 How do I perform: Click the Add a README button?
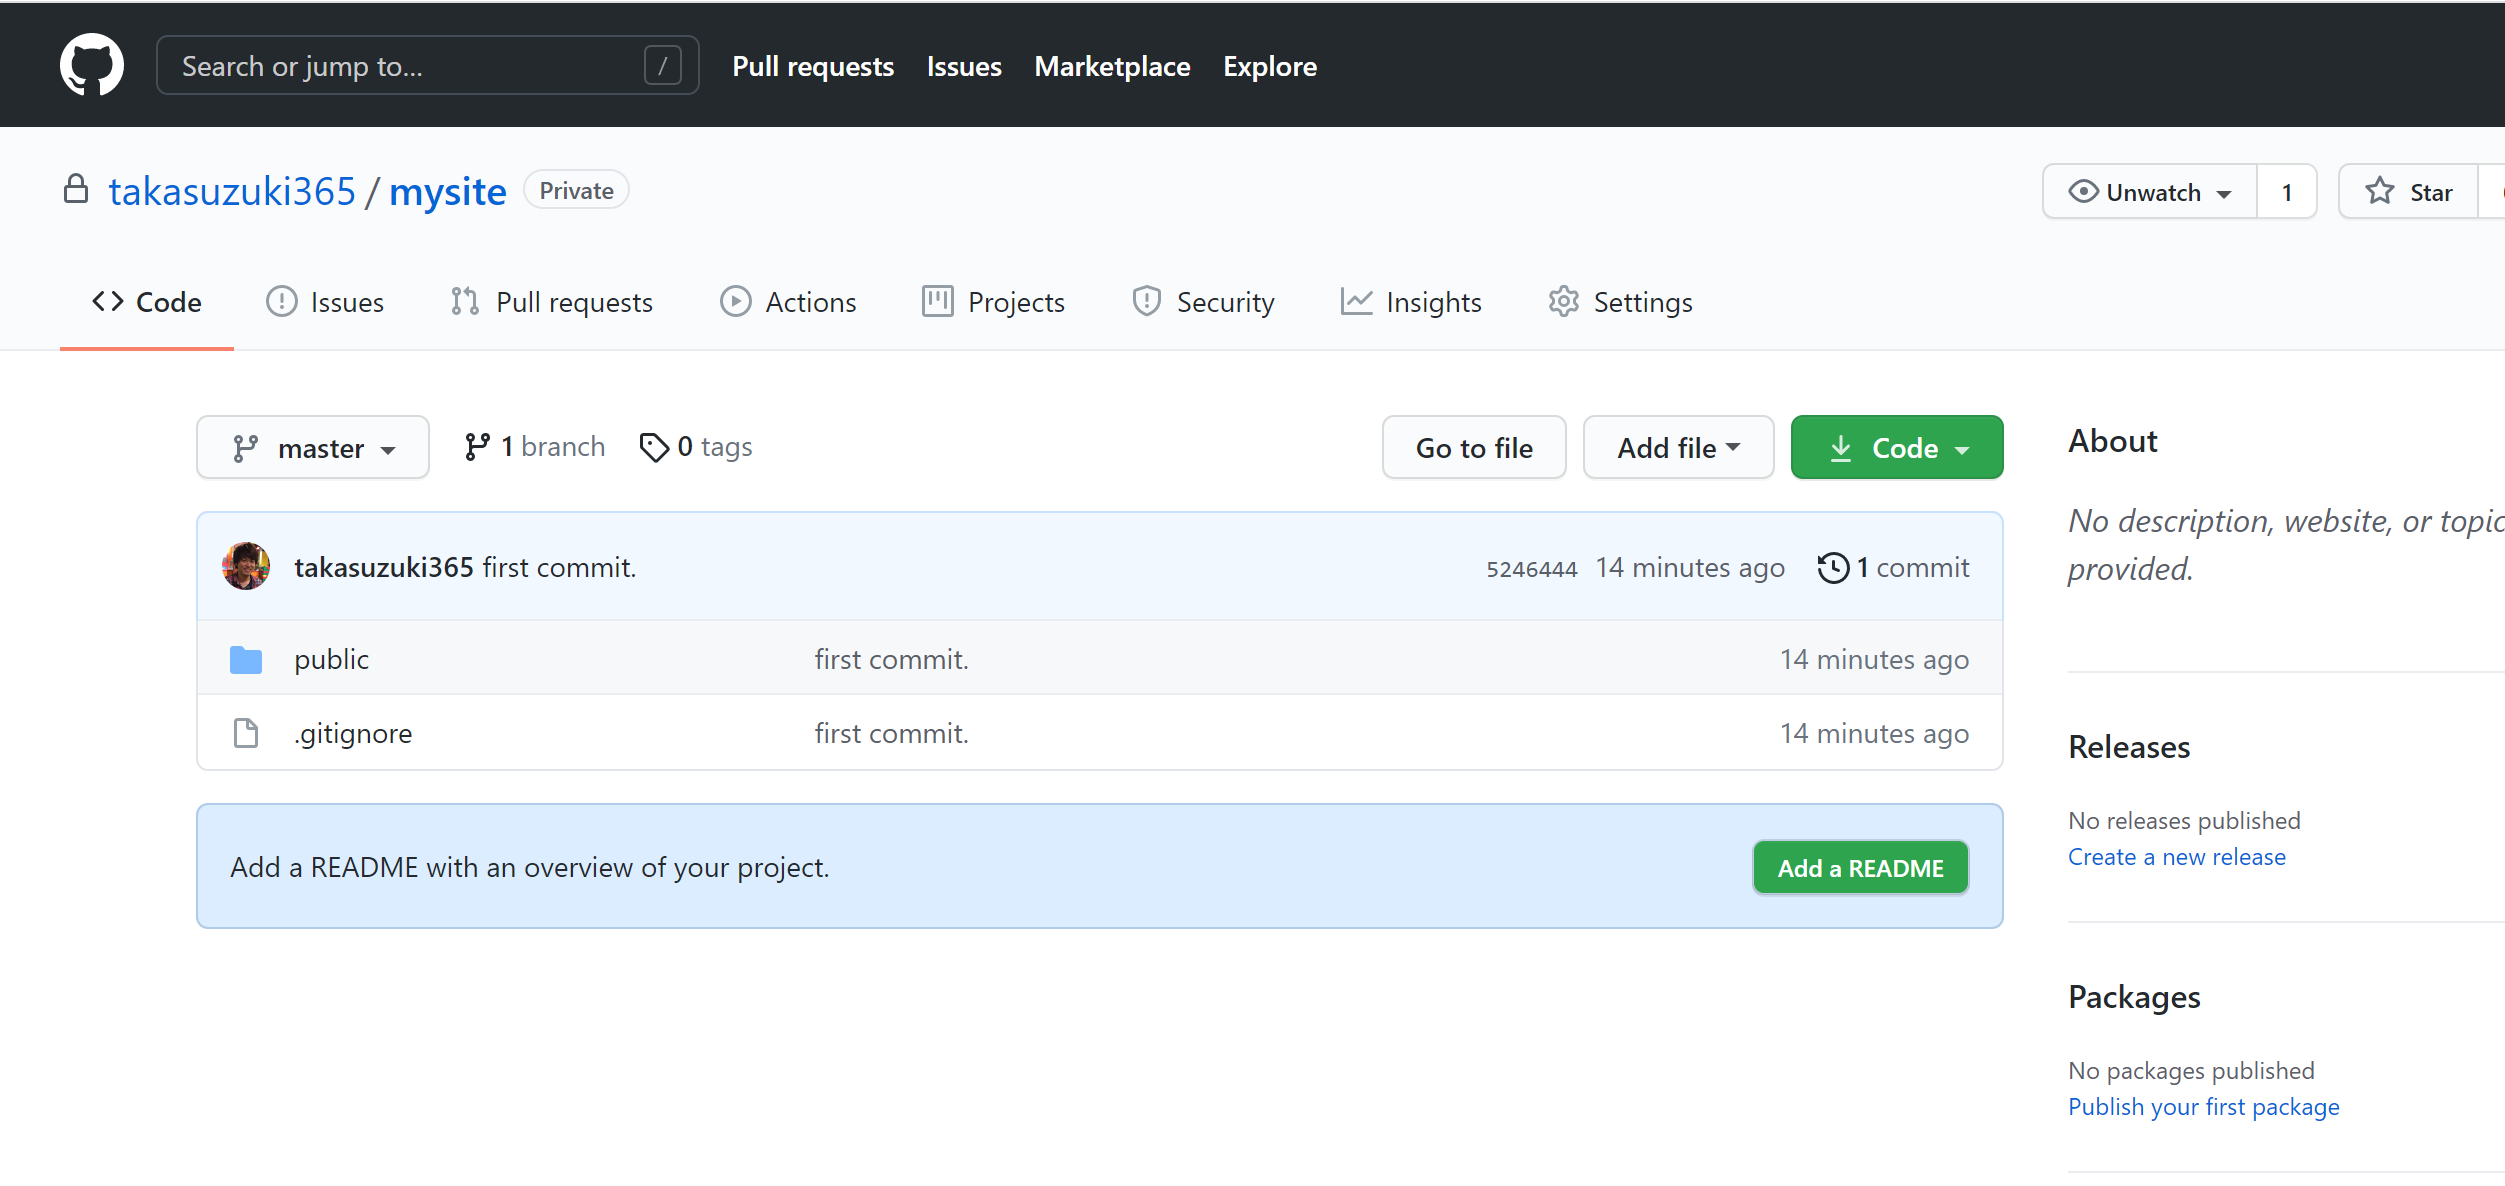pyautogui.click(x=1861, y=868)
